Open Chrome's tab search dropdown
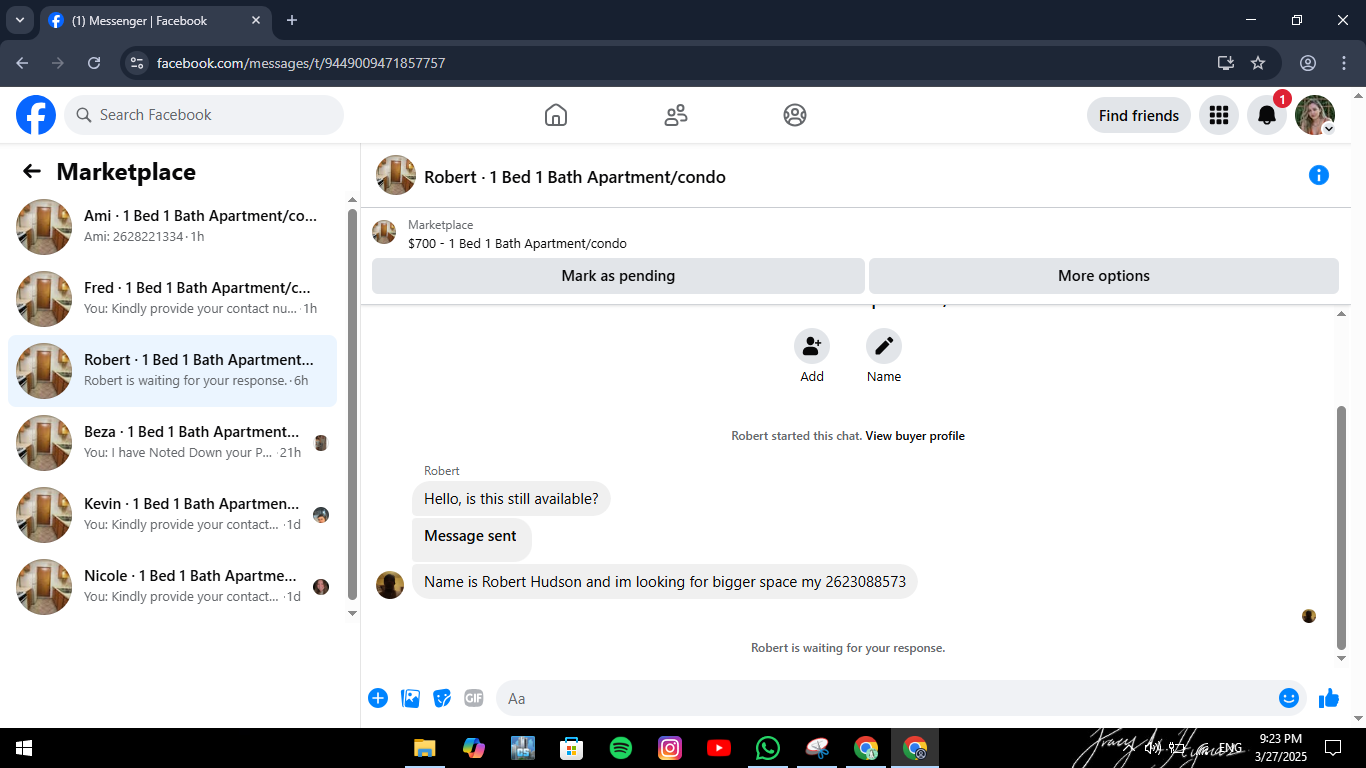 coord(20,20)
